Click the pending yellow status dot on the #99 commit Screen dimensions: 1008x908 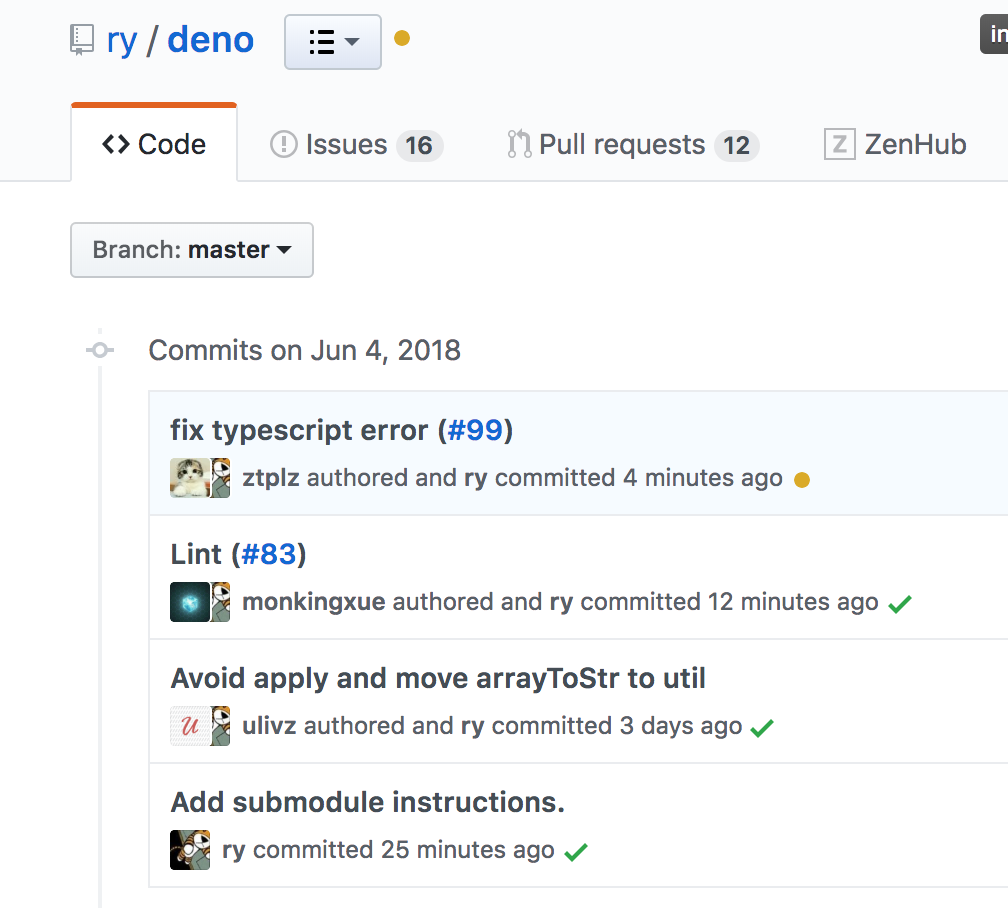[x=802, y=480]
